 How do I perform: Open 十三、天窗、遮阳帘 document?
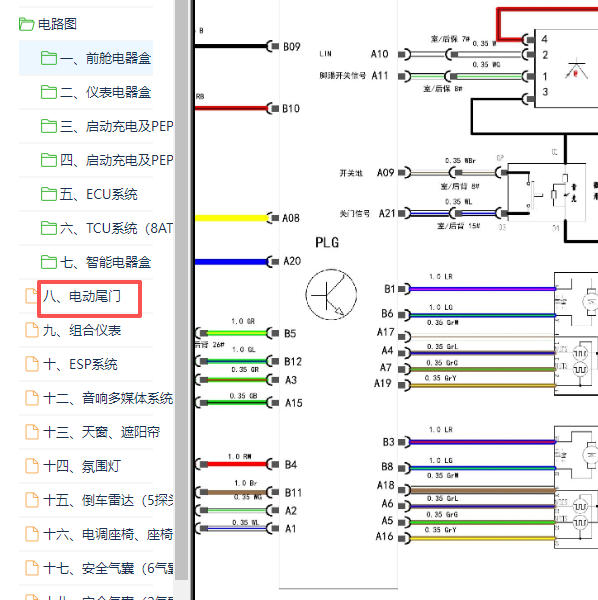click(x=101, y=432)
